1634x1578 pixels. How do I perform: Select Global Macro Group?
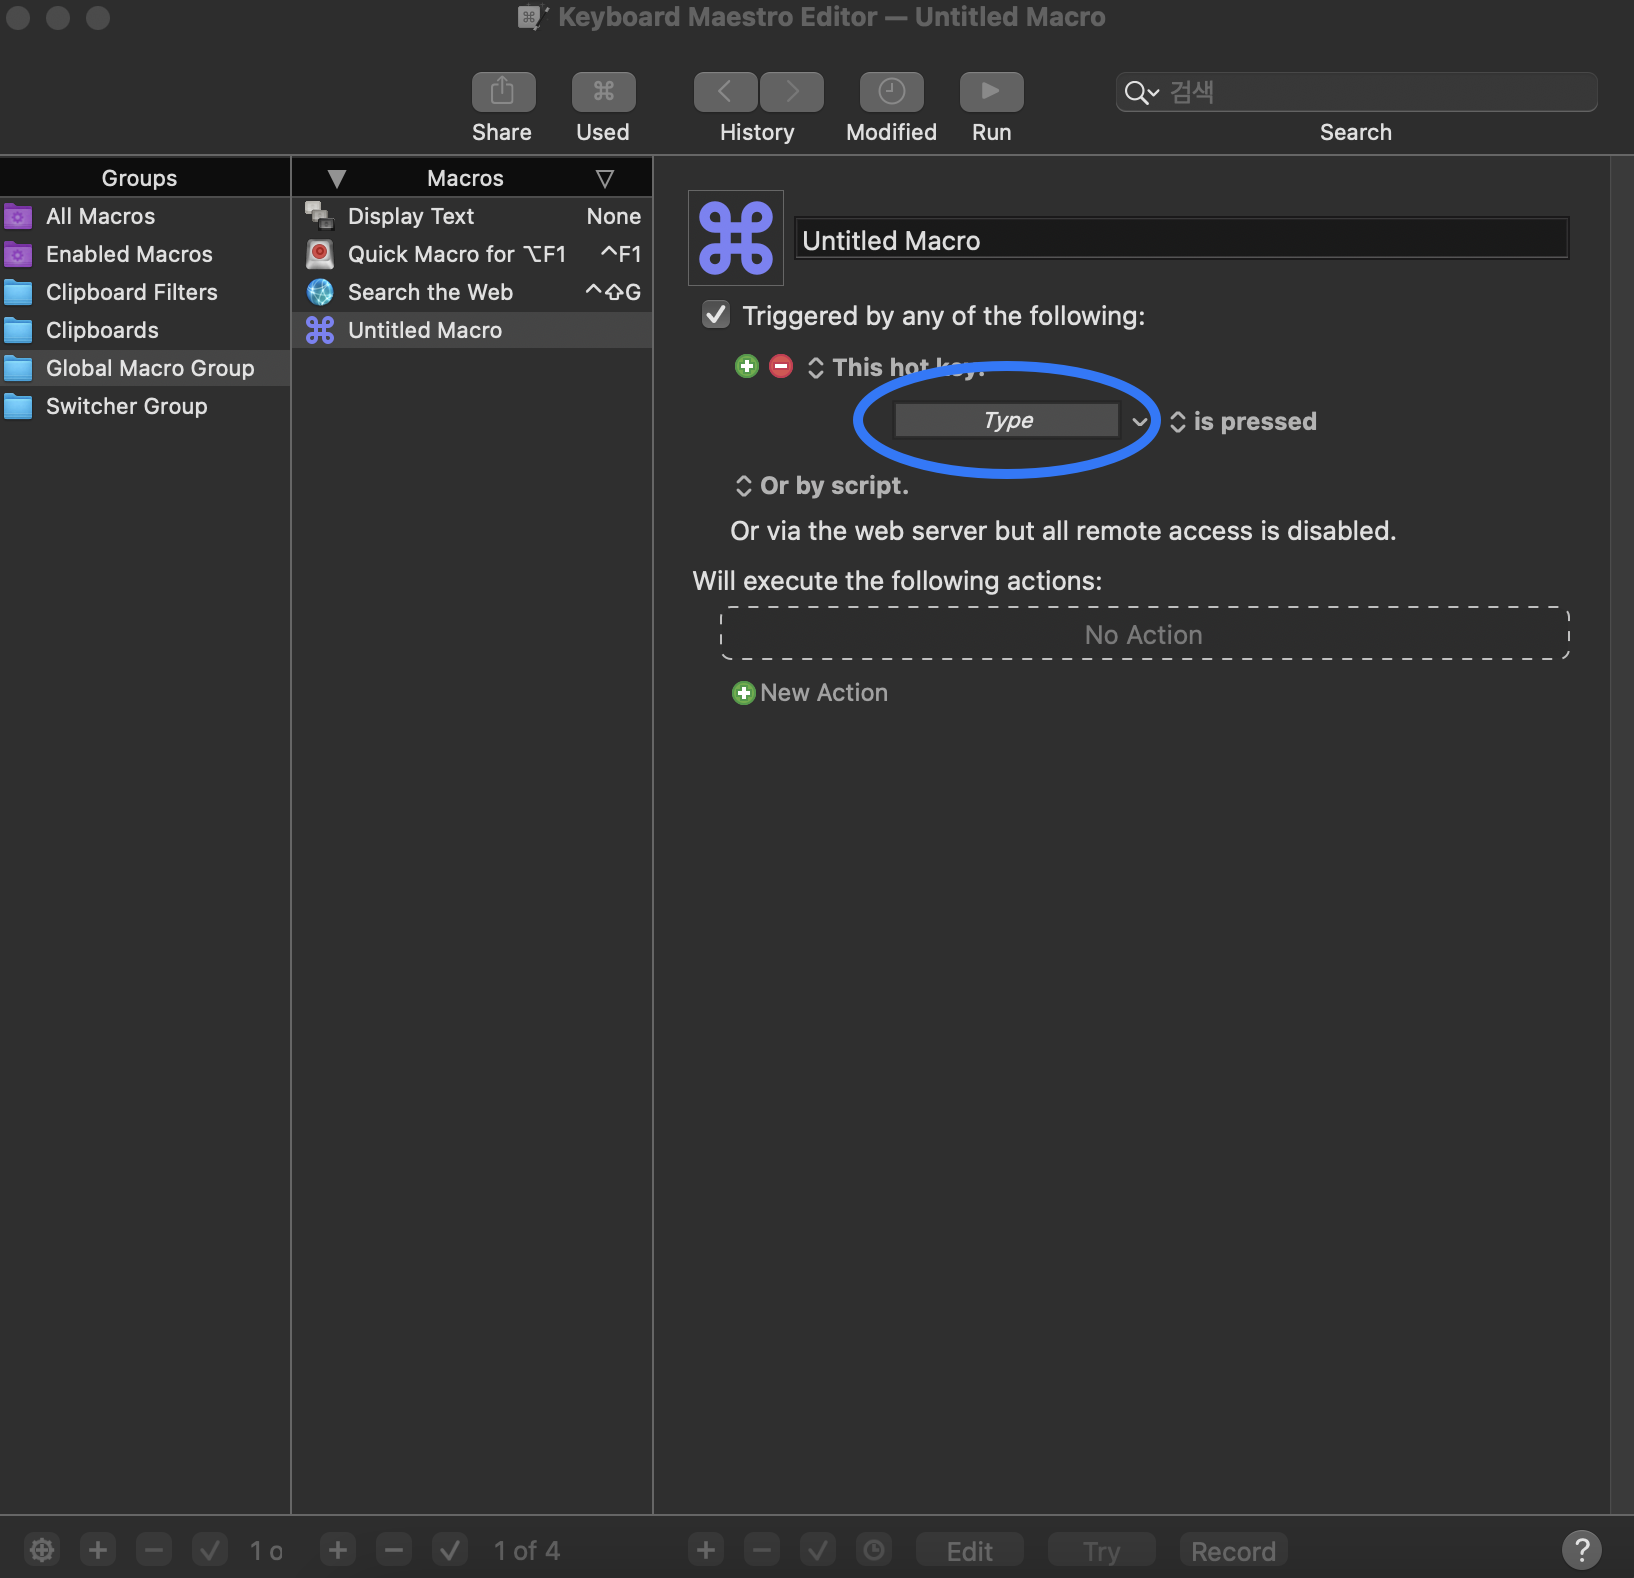pyautogui.click(x=145, y=368)
